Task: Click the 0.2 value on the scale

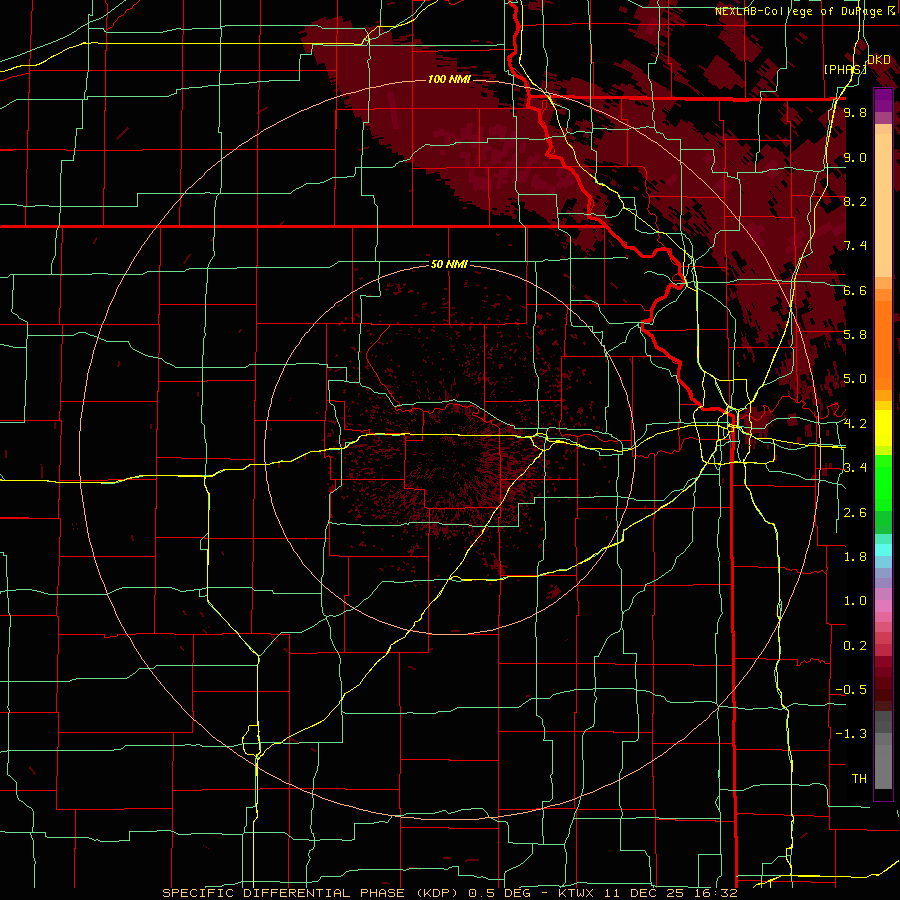Action: click(x=855, y=645)
